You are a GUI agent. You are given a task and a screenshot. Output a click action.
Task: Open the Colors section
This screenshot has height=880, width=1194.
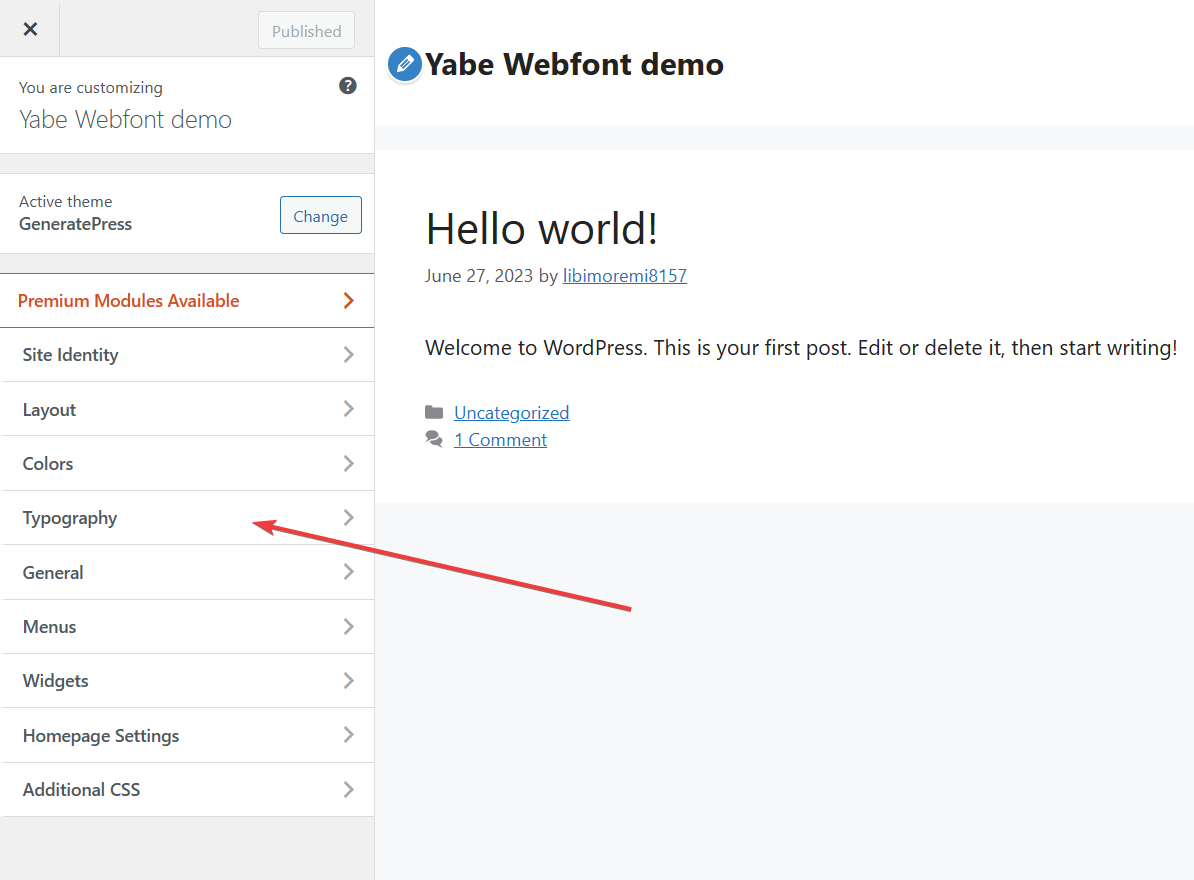tap(187, 464)
